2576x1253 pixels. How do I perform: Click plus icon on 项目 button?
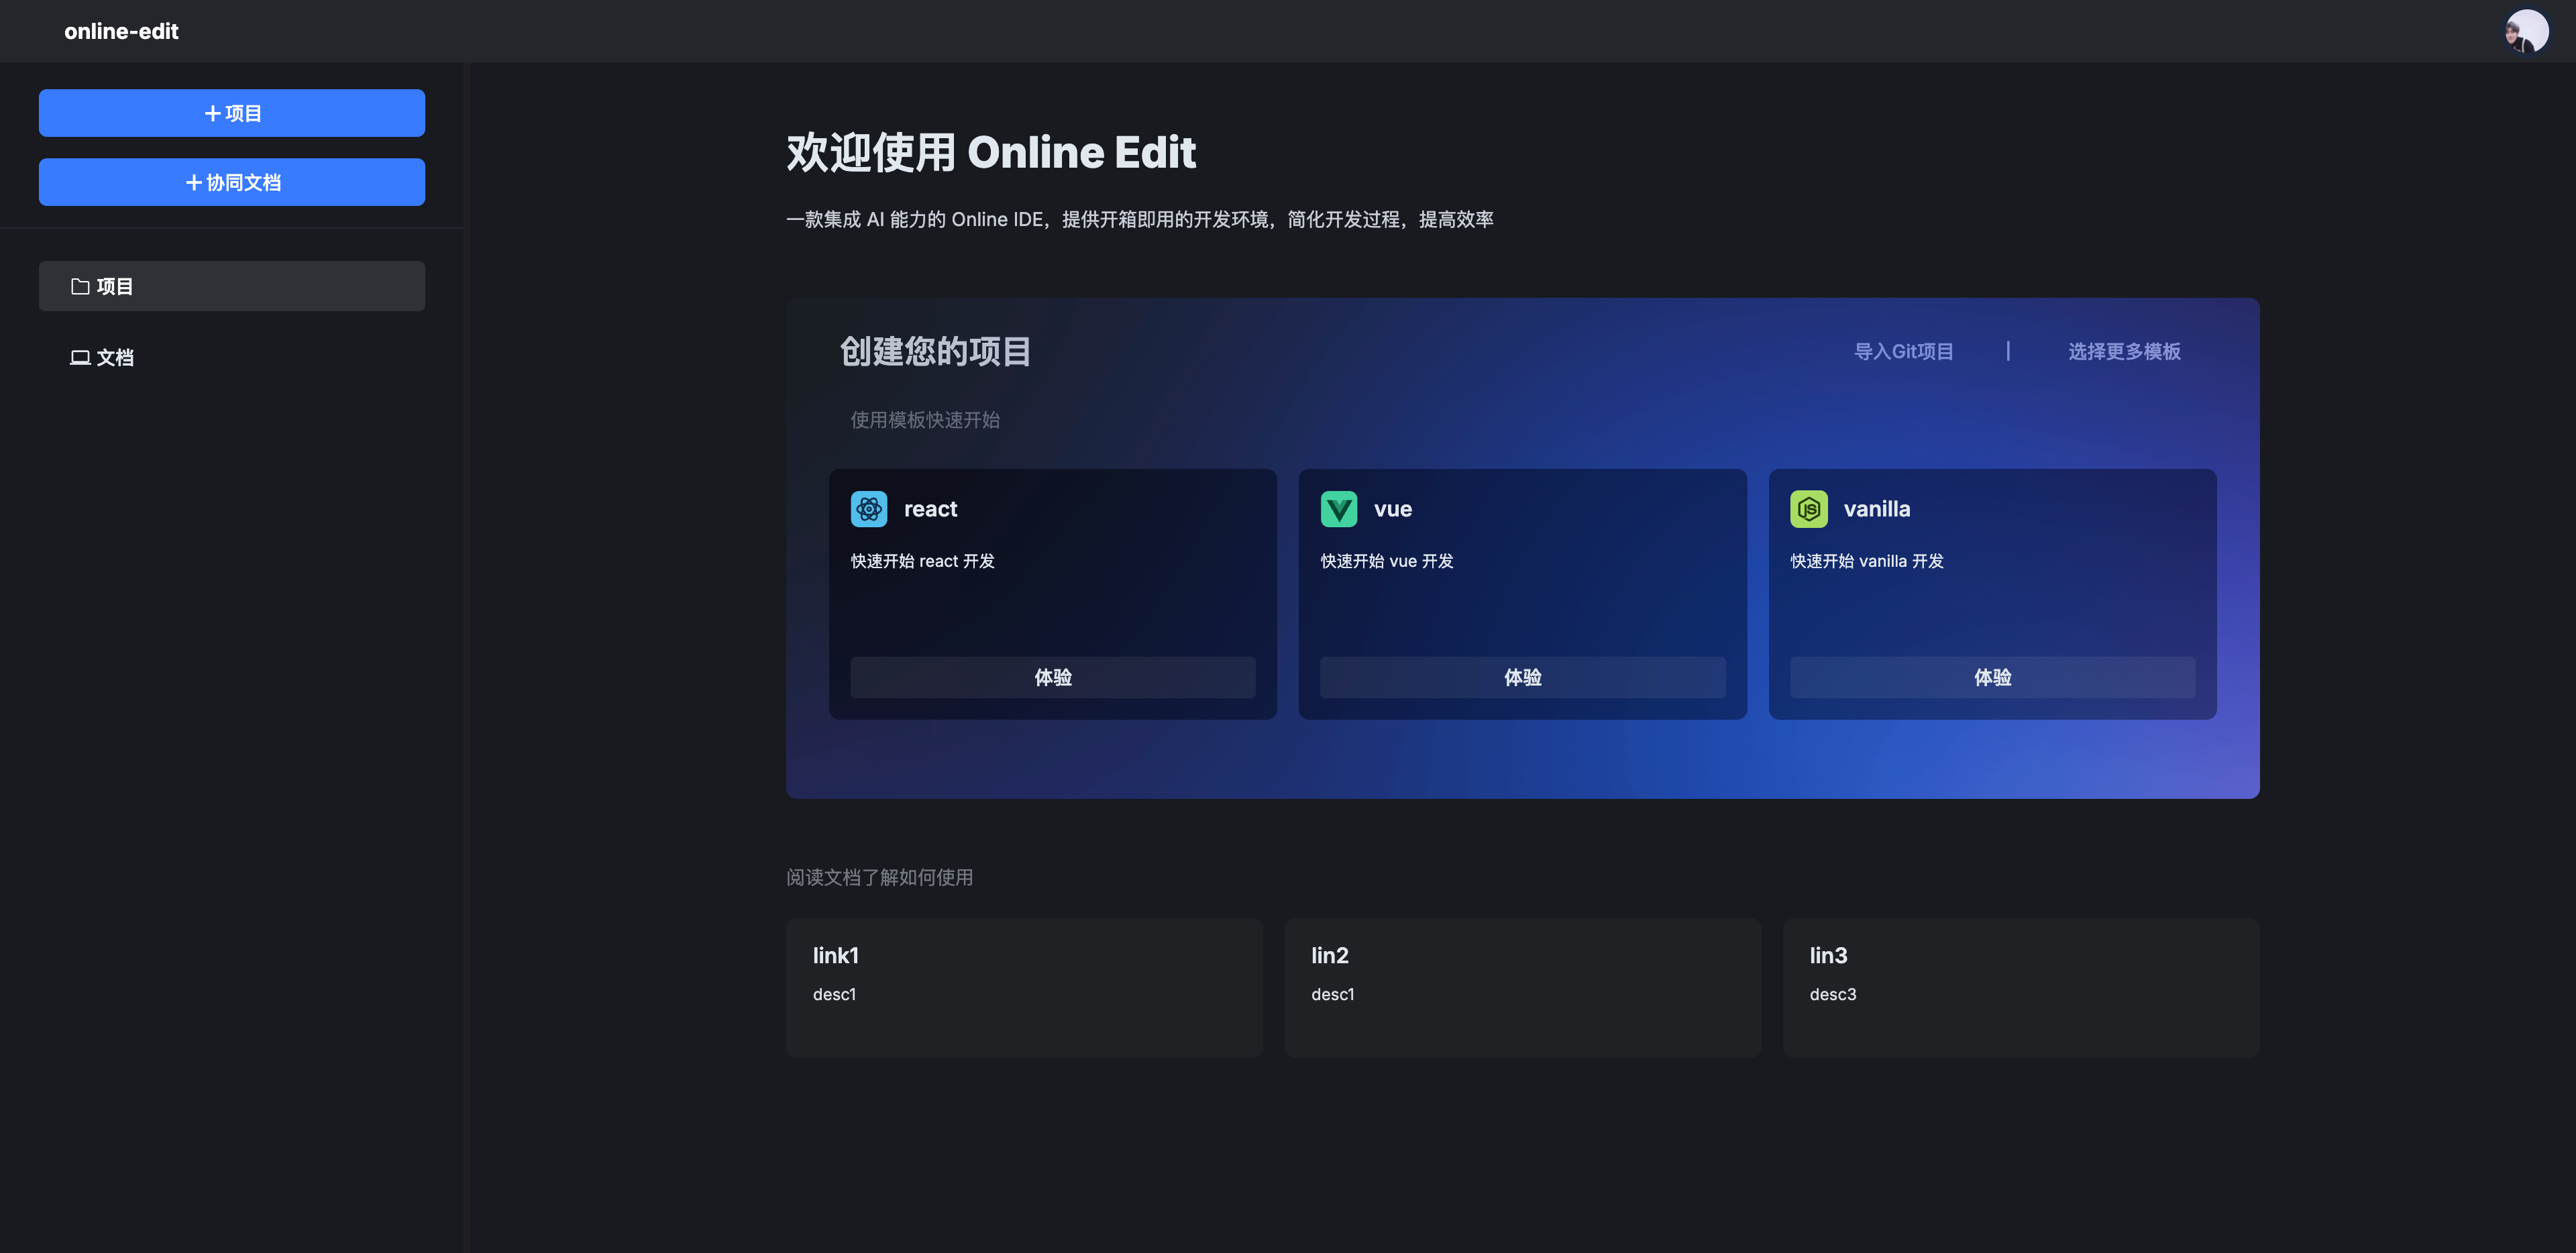point(212,114)
